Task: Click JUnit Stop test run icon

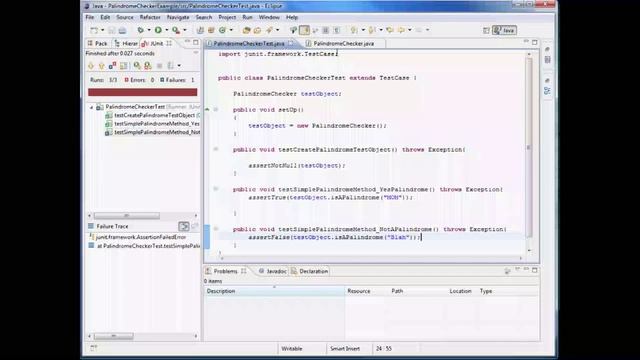Action: point(160,66)
